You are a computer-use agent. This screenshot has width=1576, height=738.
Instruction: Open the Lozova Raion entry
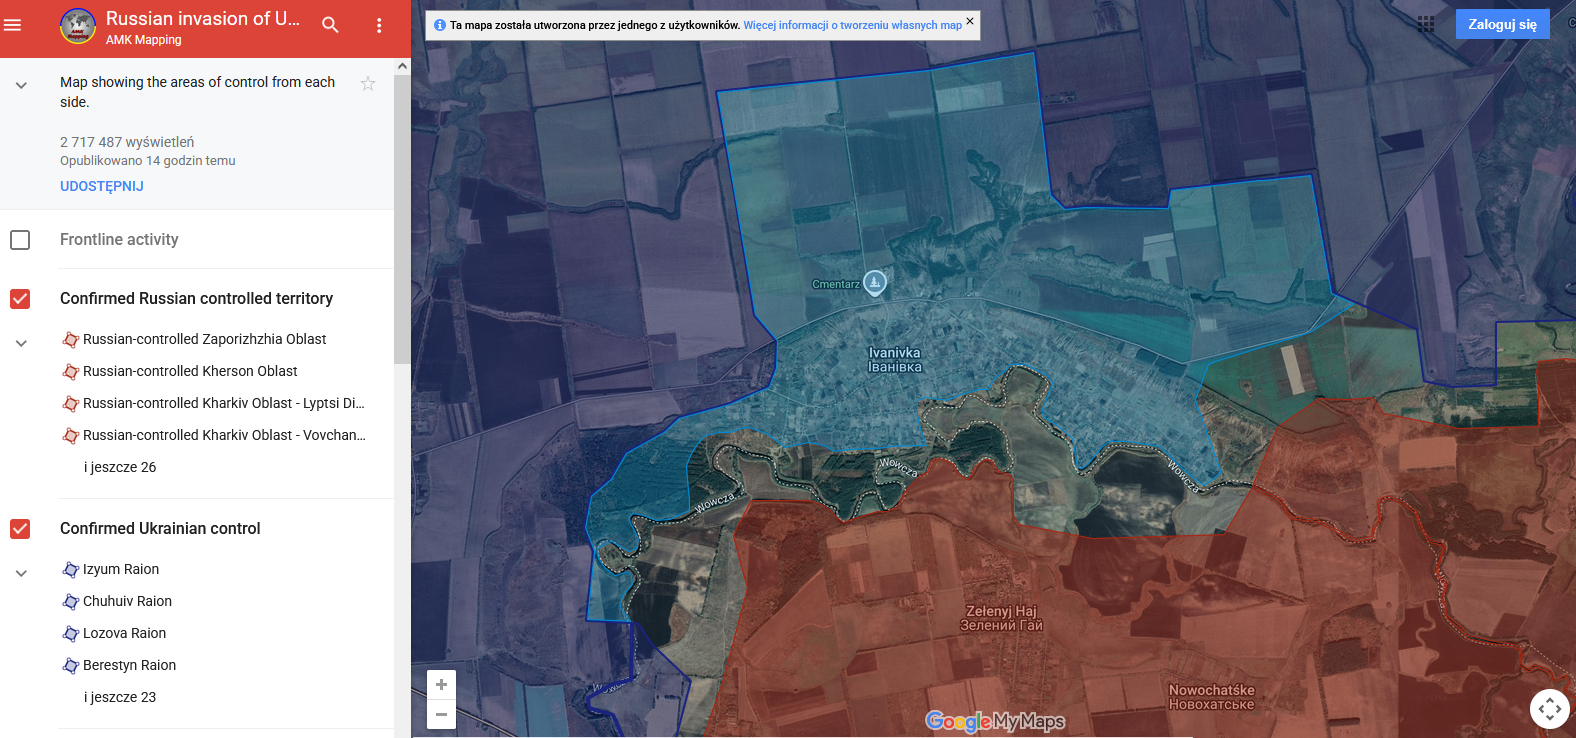coord(124,633)
